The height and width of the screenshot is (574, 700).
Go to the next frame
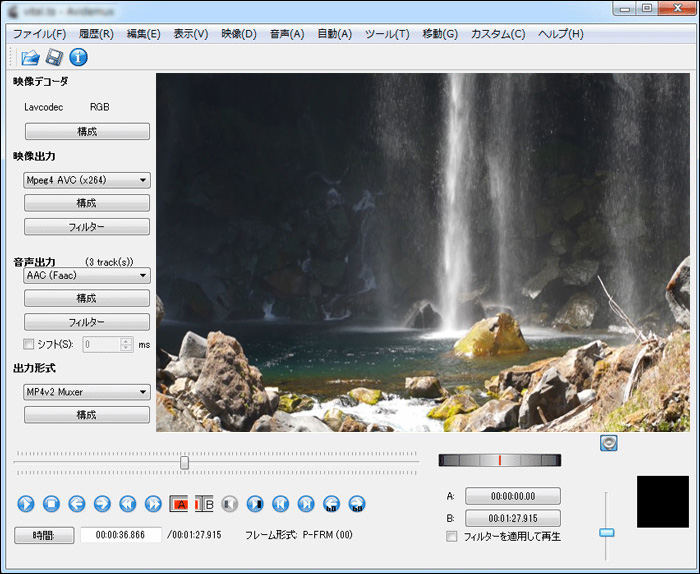[x=102, y=504]
